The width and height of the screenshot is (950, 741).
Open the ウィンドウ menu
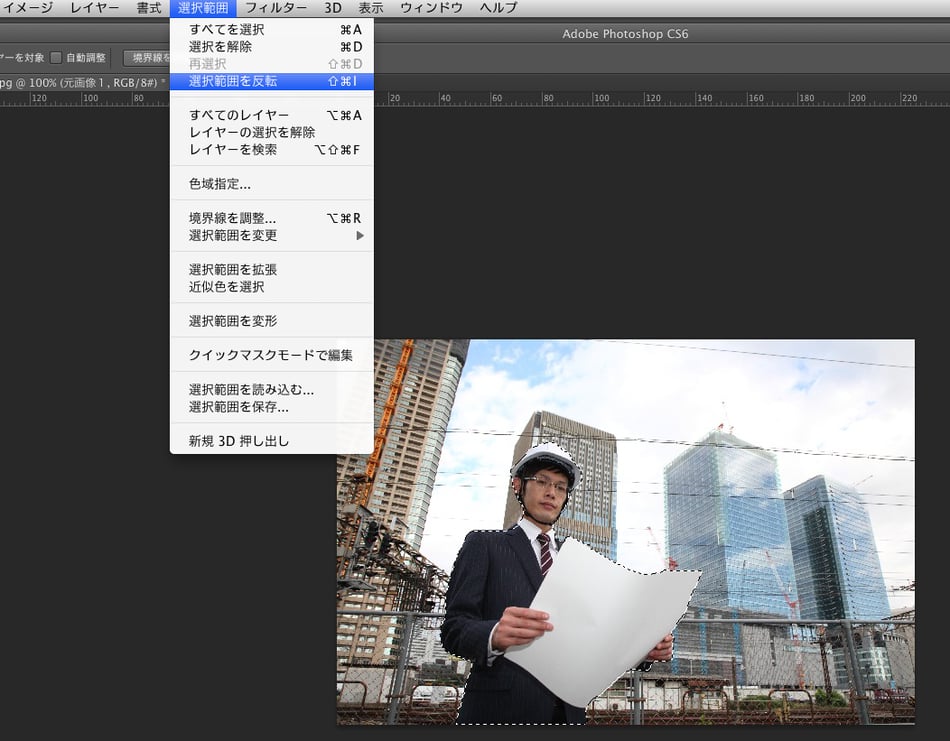tap(431, 8)
